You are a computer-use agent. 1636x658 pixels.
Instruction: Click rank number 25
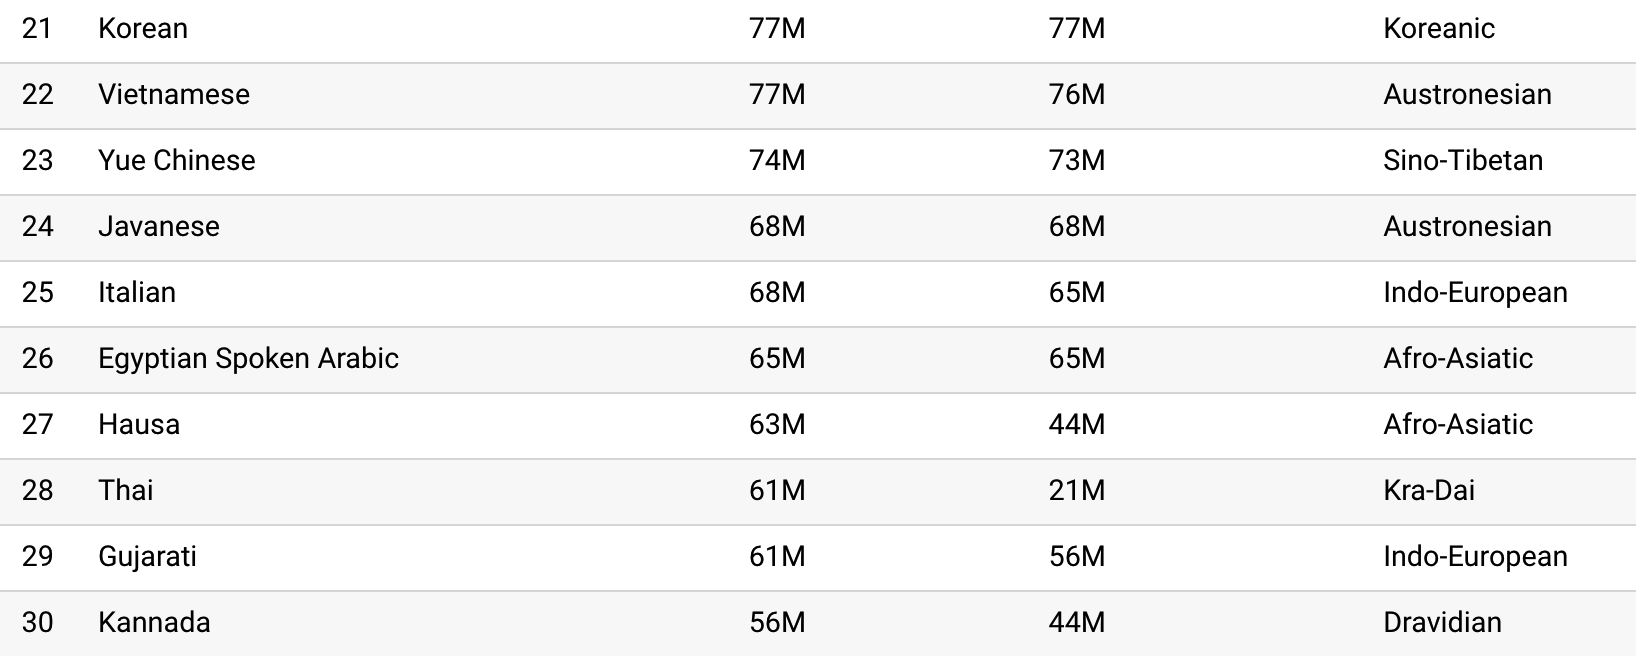37,292
